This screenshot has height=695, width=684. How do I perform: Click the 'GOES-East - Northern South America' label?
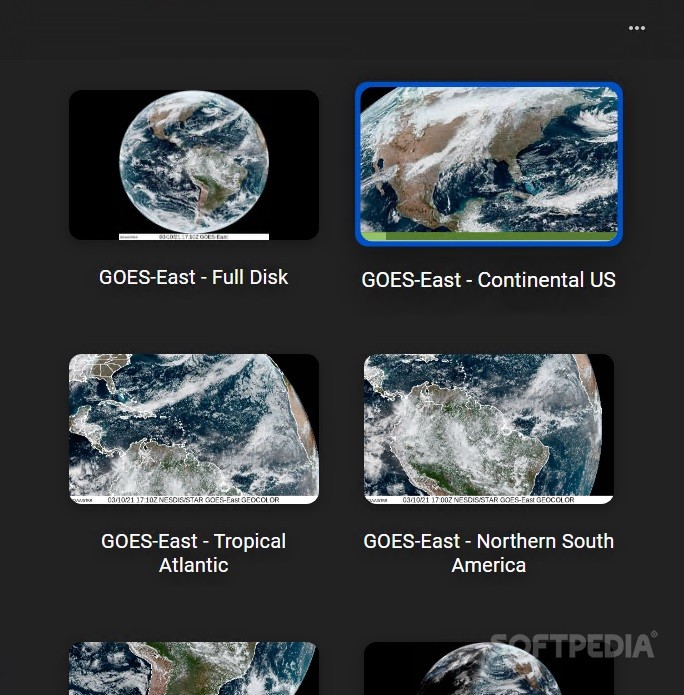489,553
